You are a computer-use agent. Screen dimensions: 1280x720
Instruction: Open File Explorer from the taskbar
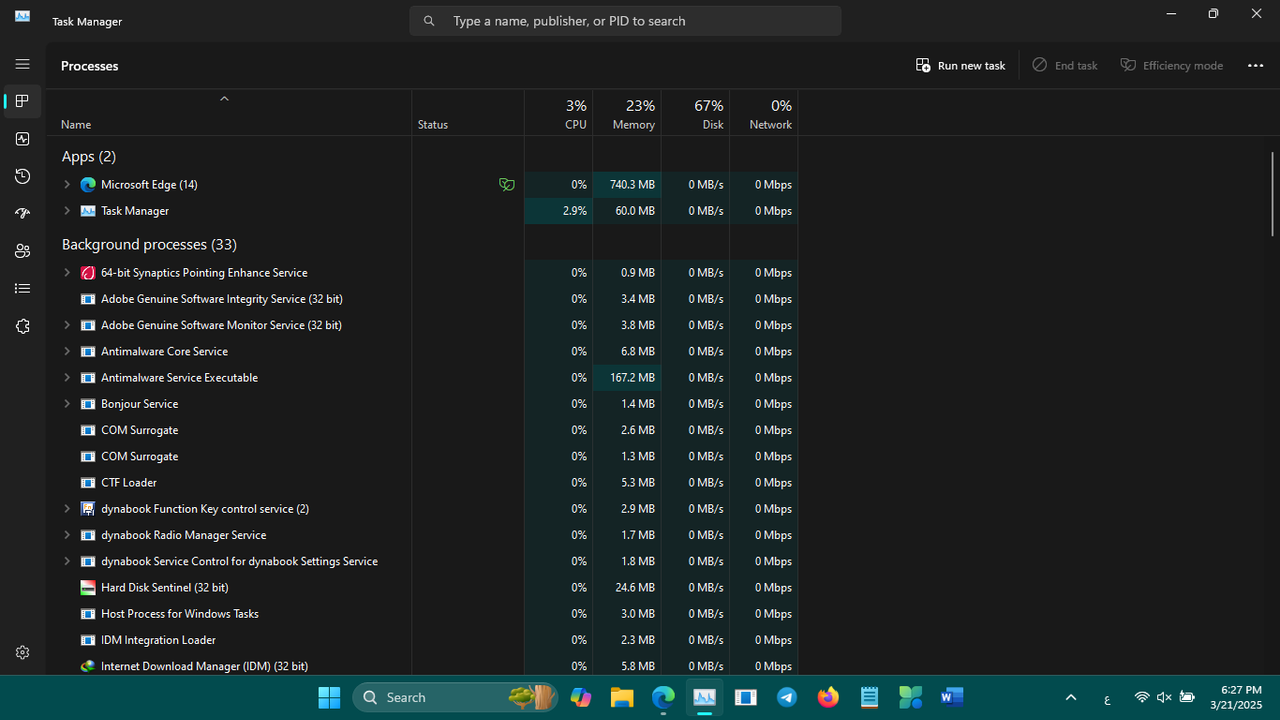point(622,697)
